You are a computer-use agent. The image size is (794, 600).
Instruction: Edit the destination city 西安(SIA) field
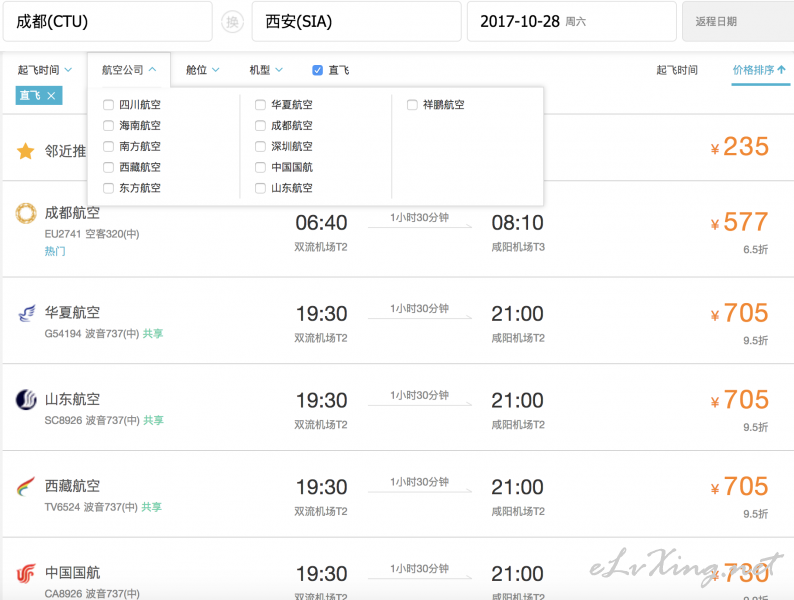coord(356,22)
